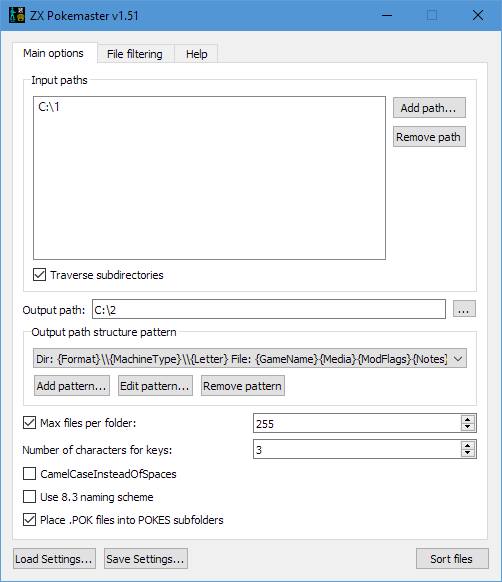Disable Max files per folder checkbox

(x=29, y=423)
